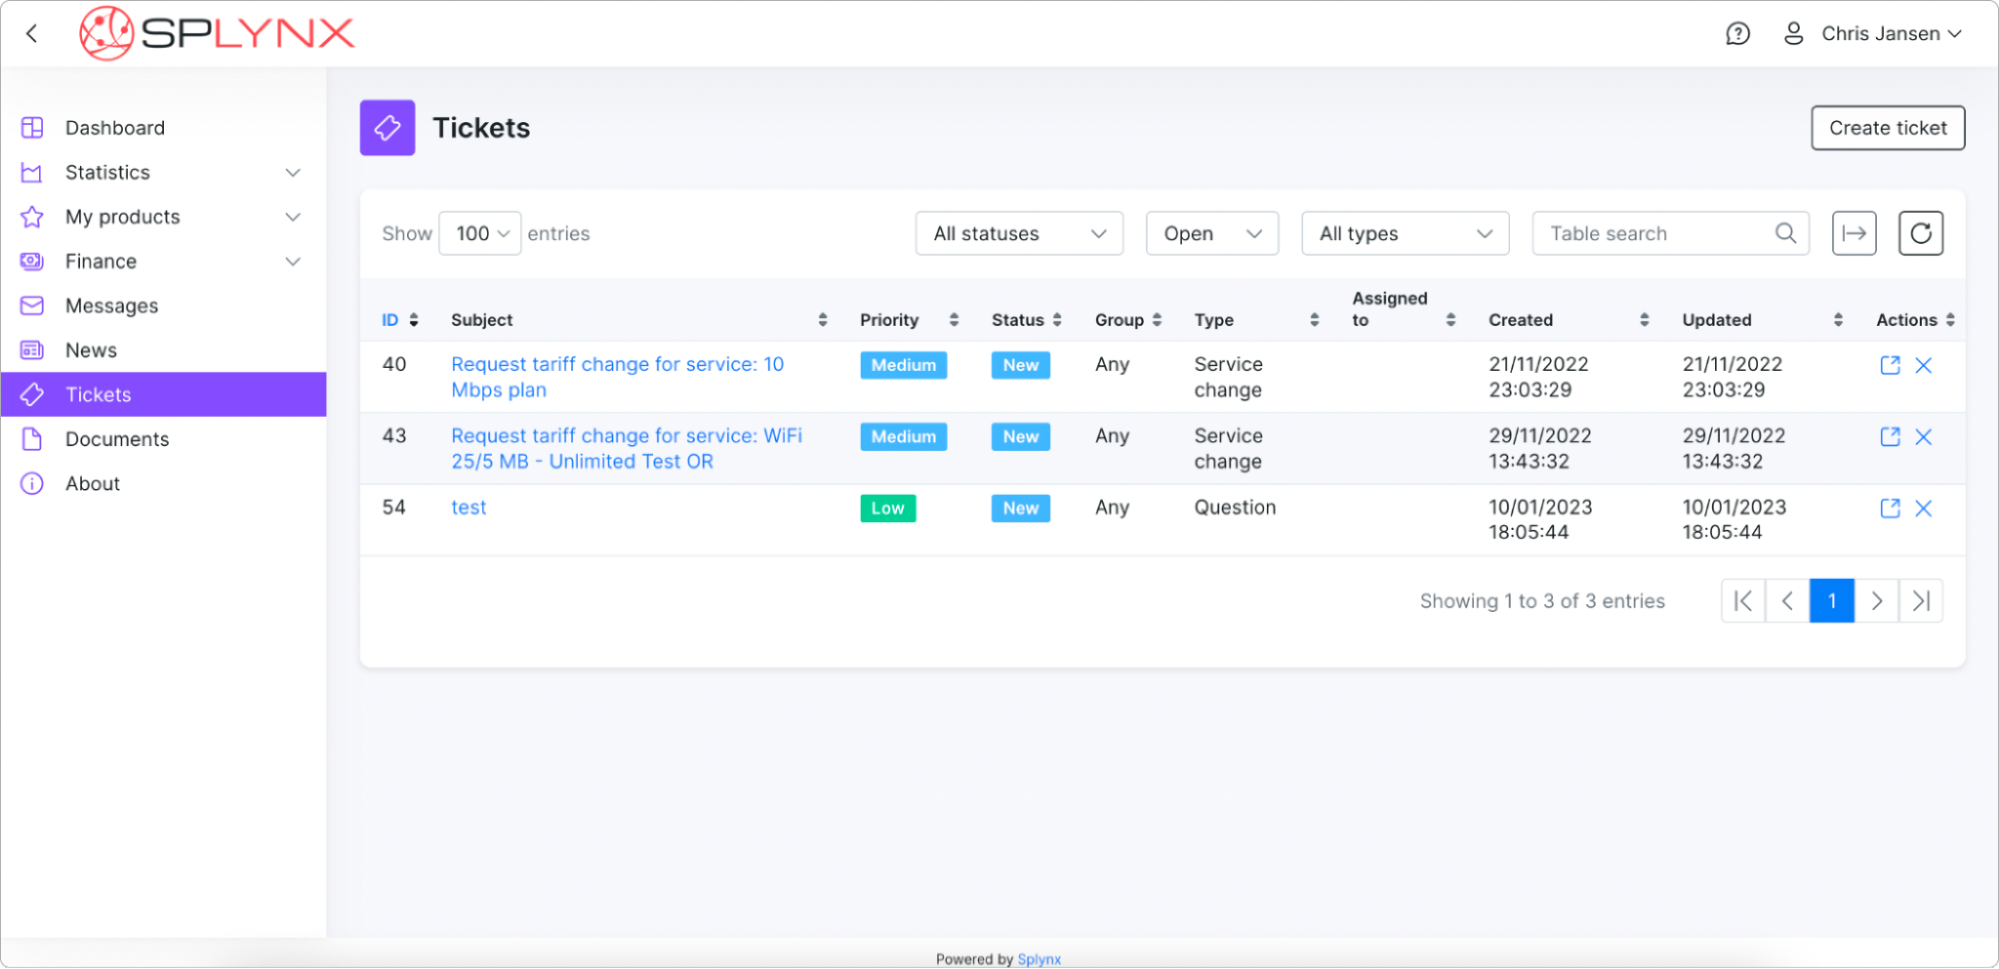Viewport: 1999px width, 969px height.
Task: Click the export table icon
Action: pos(1854,234)
